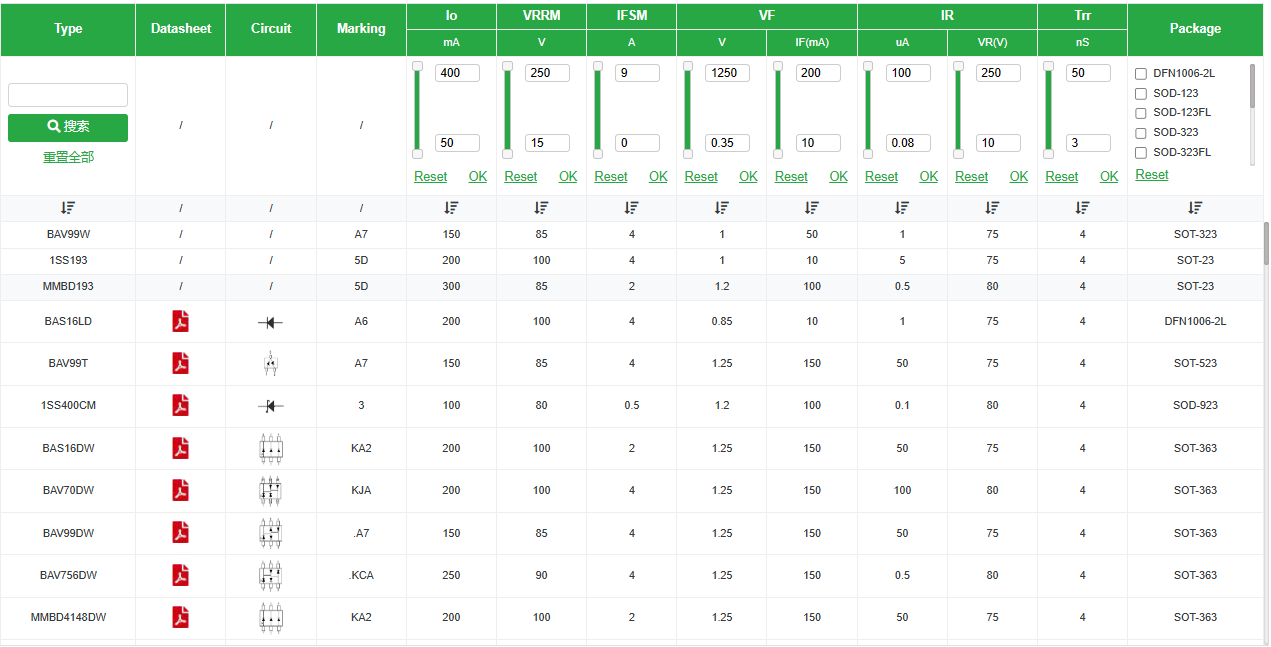Image resolution: width=1271 pixels, height=647 pixels.
Task: Click the 重置全部 reset all link
Action: point(68,157)
